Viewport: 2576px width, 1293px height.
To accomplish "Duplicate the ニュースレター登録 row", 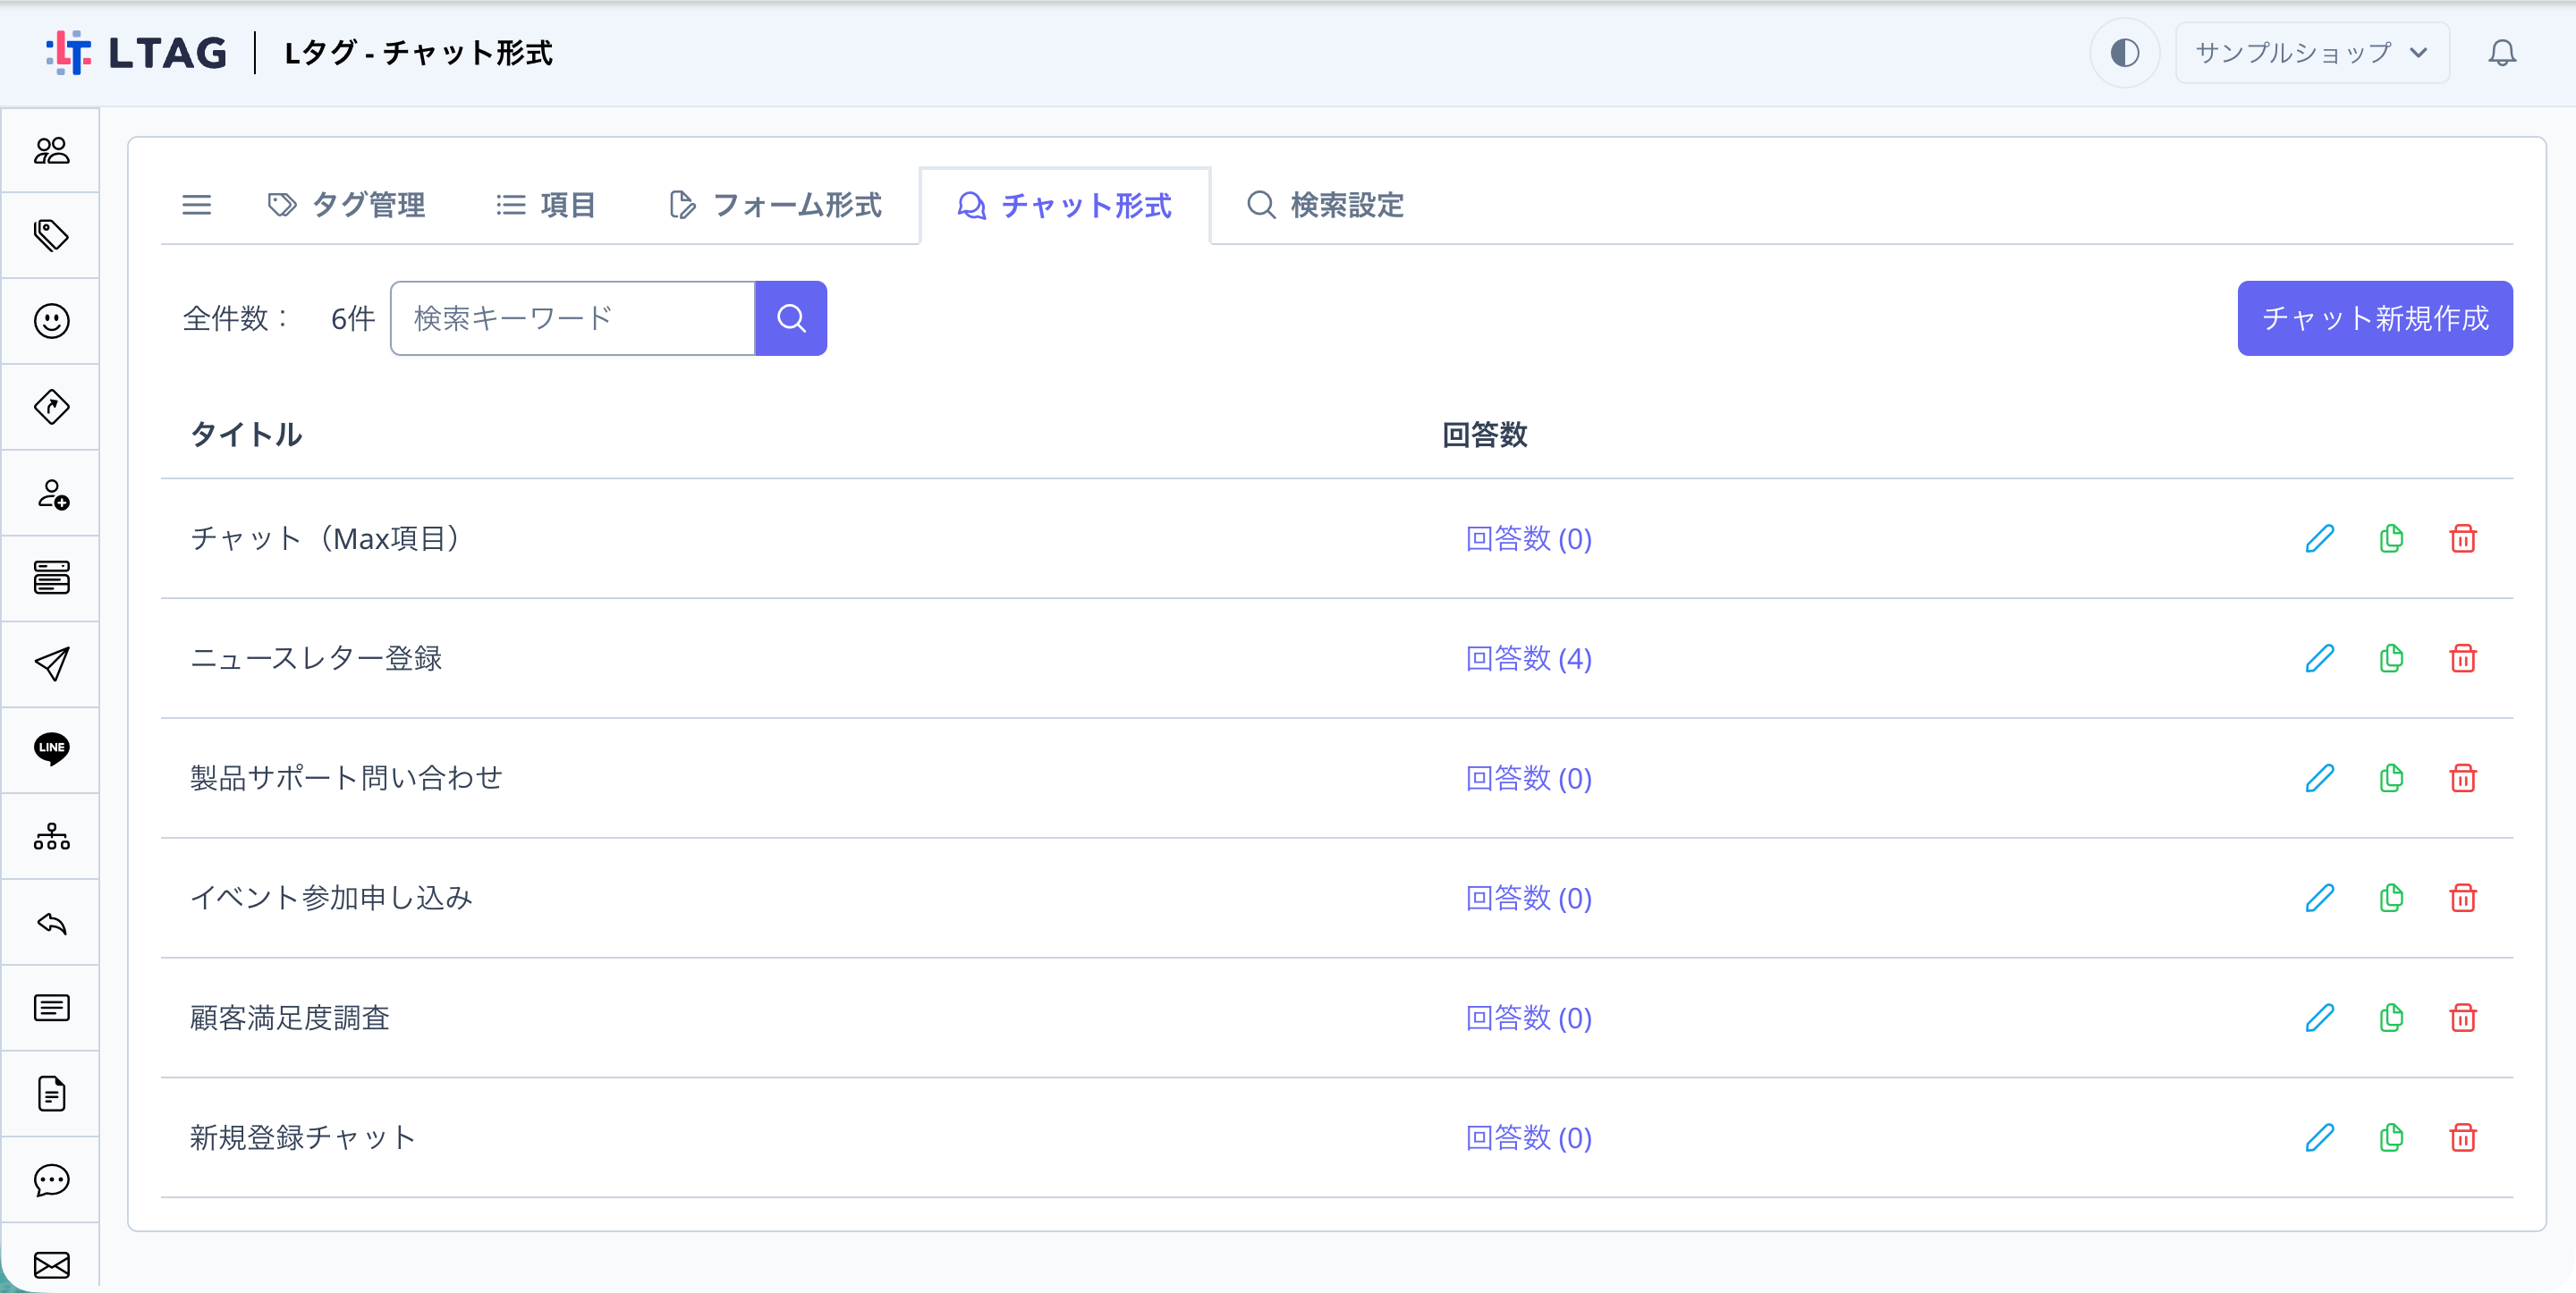I will tap(2391, 658).
